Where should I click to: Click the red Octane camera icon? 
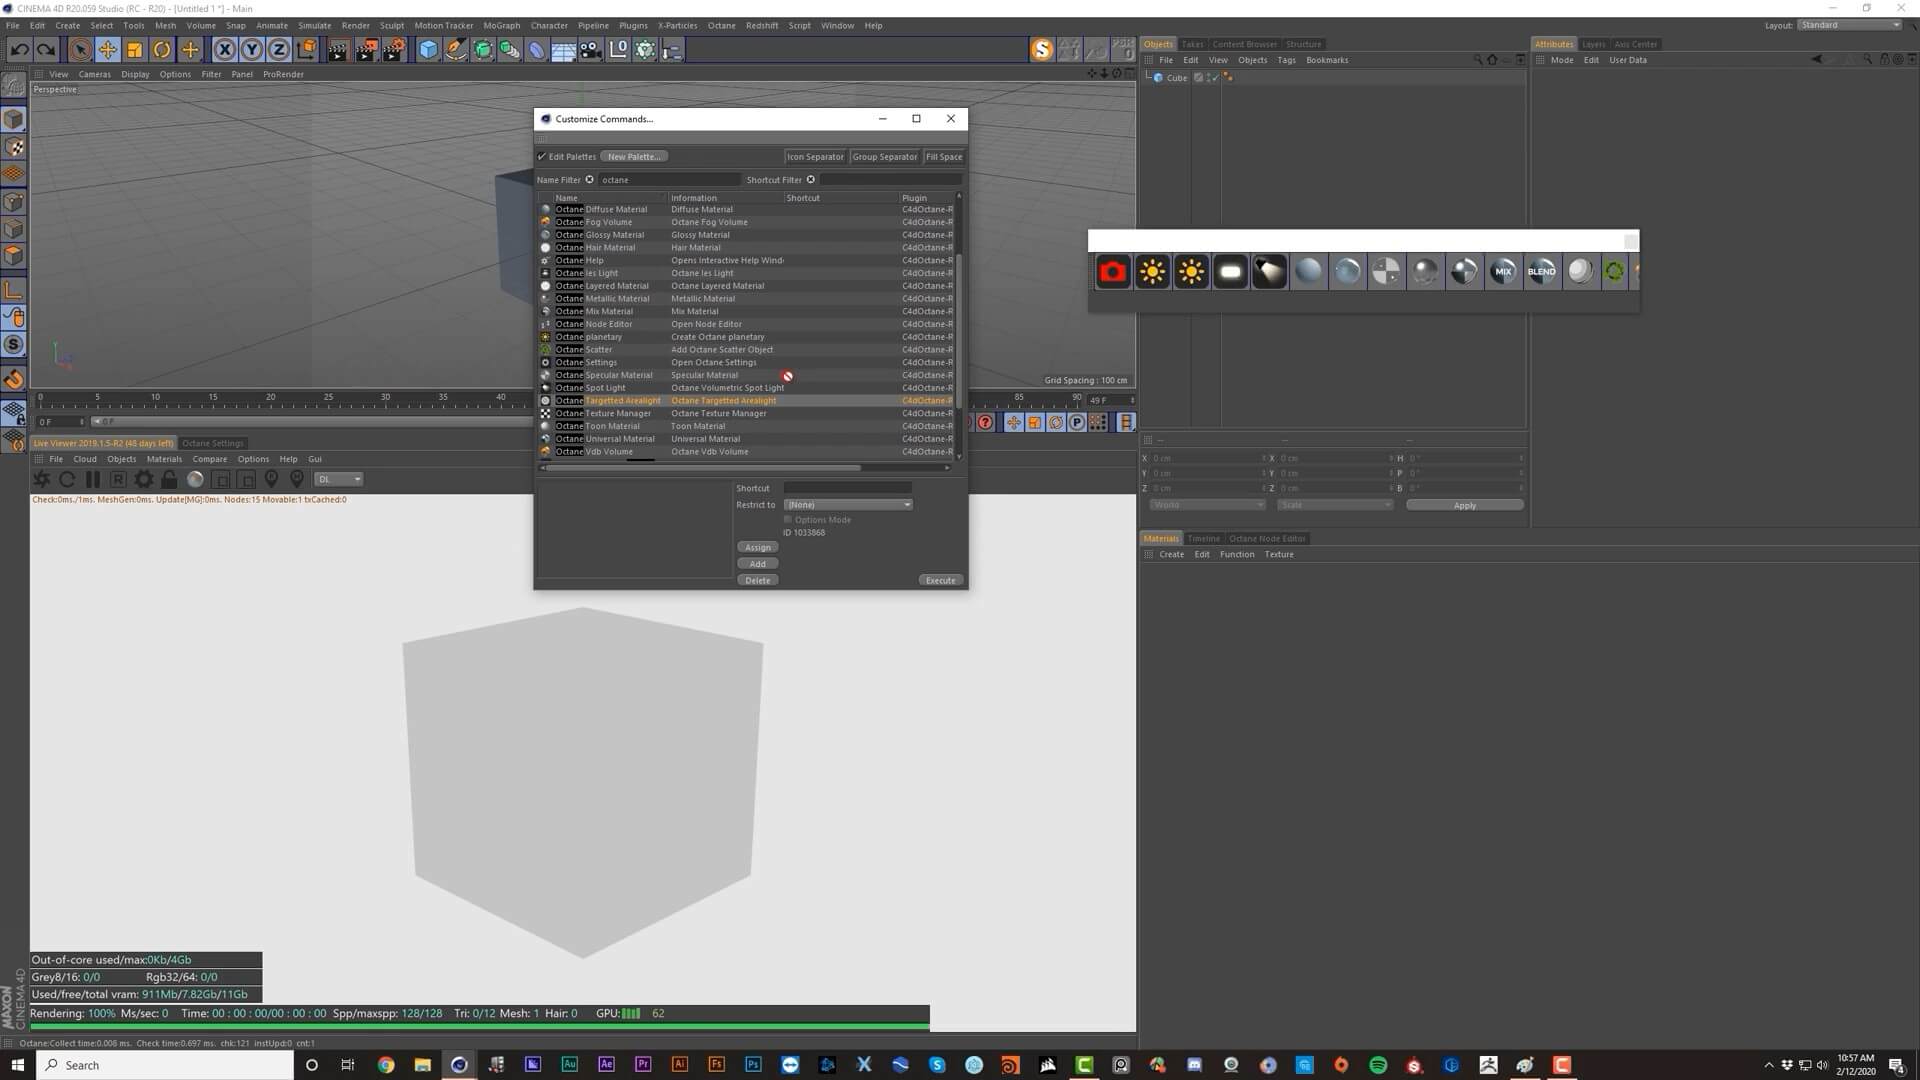pyautogui.click(x=1112, y=272)
